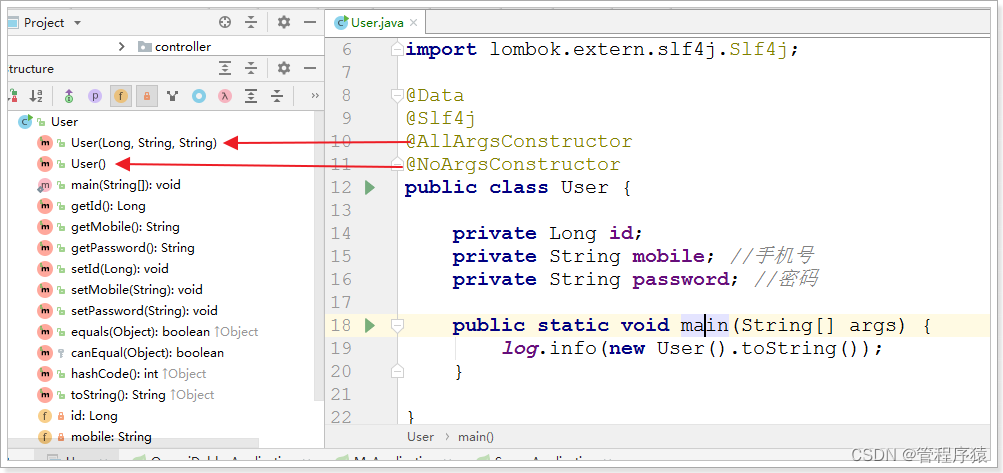The height and width of the screenshot is (473, 1003).
Task: Select main(String[]): void in Structure tree
Action: click(125, 185)
